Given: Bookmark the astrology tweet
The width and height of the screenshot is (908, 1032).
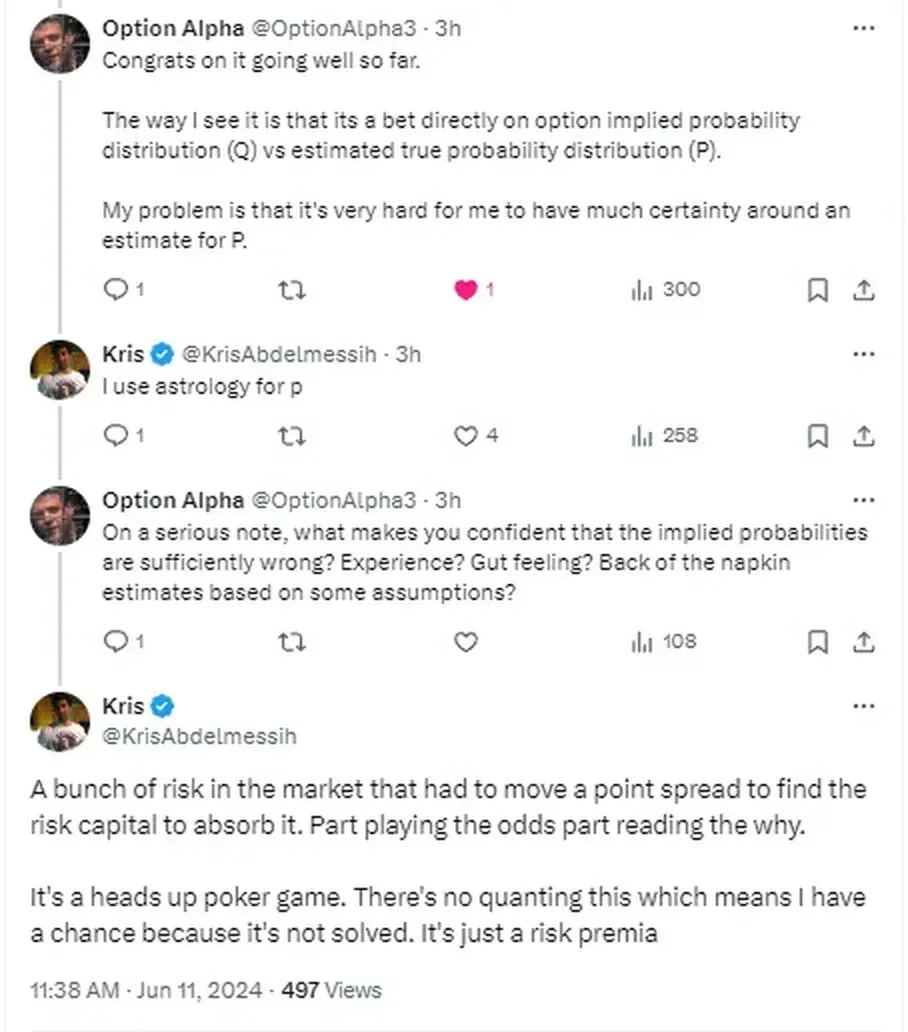Looking at the screenshot, I should pos(817,436).
